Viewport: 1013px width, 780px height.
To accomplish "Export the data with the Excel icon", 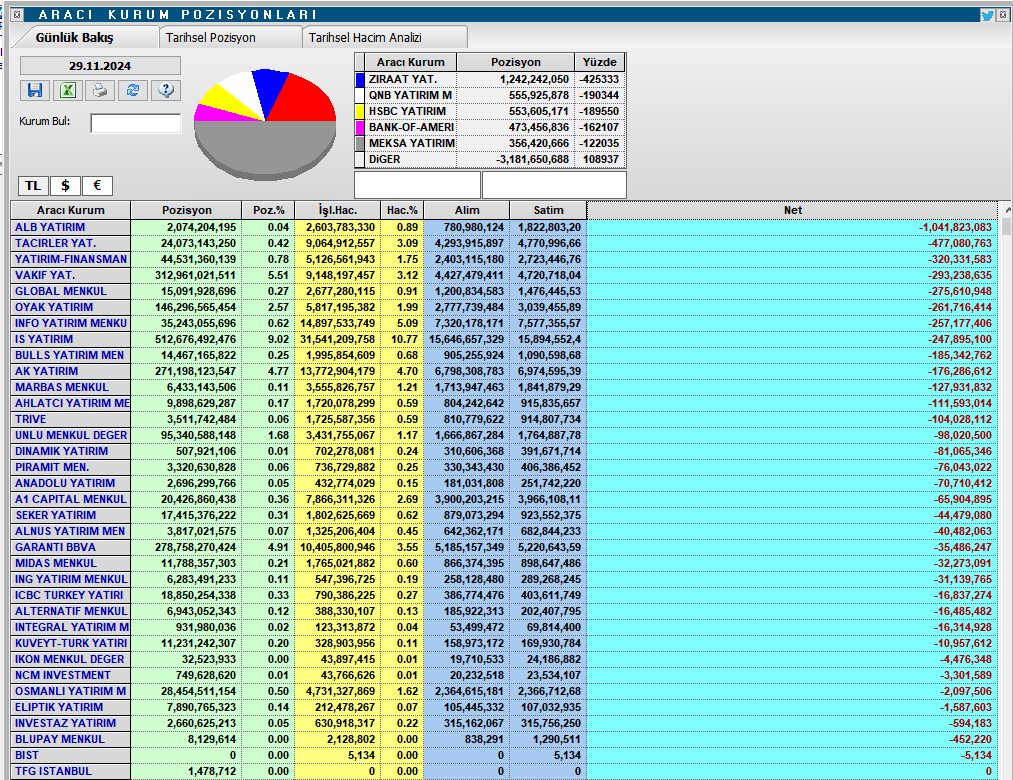I will click(x=67, y=90).
